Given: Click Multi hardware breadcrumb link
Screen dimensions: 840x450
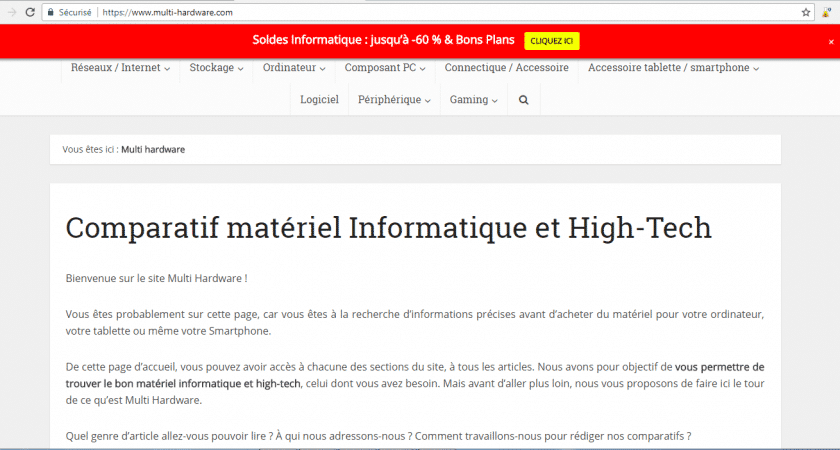Looking at the screenshot, I should pyautogui.click(x=153, y=149).
